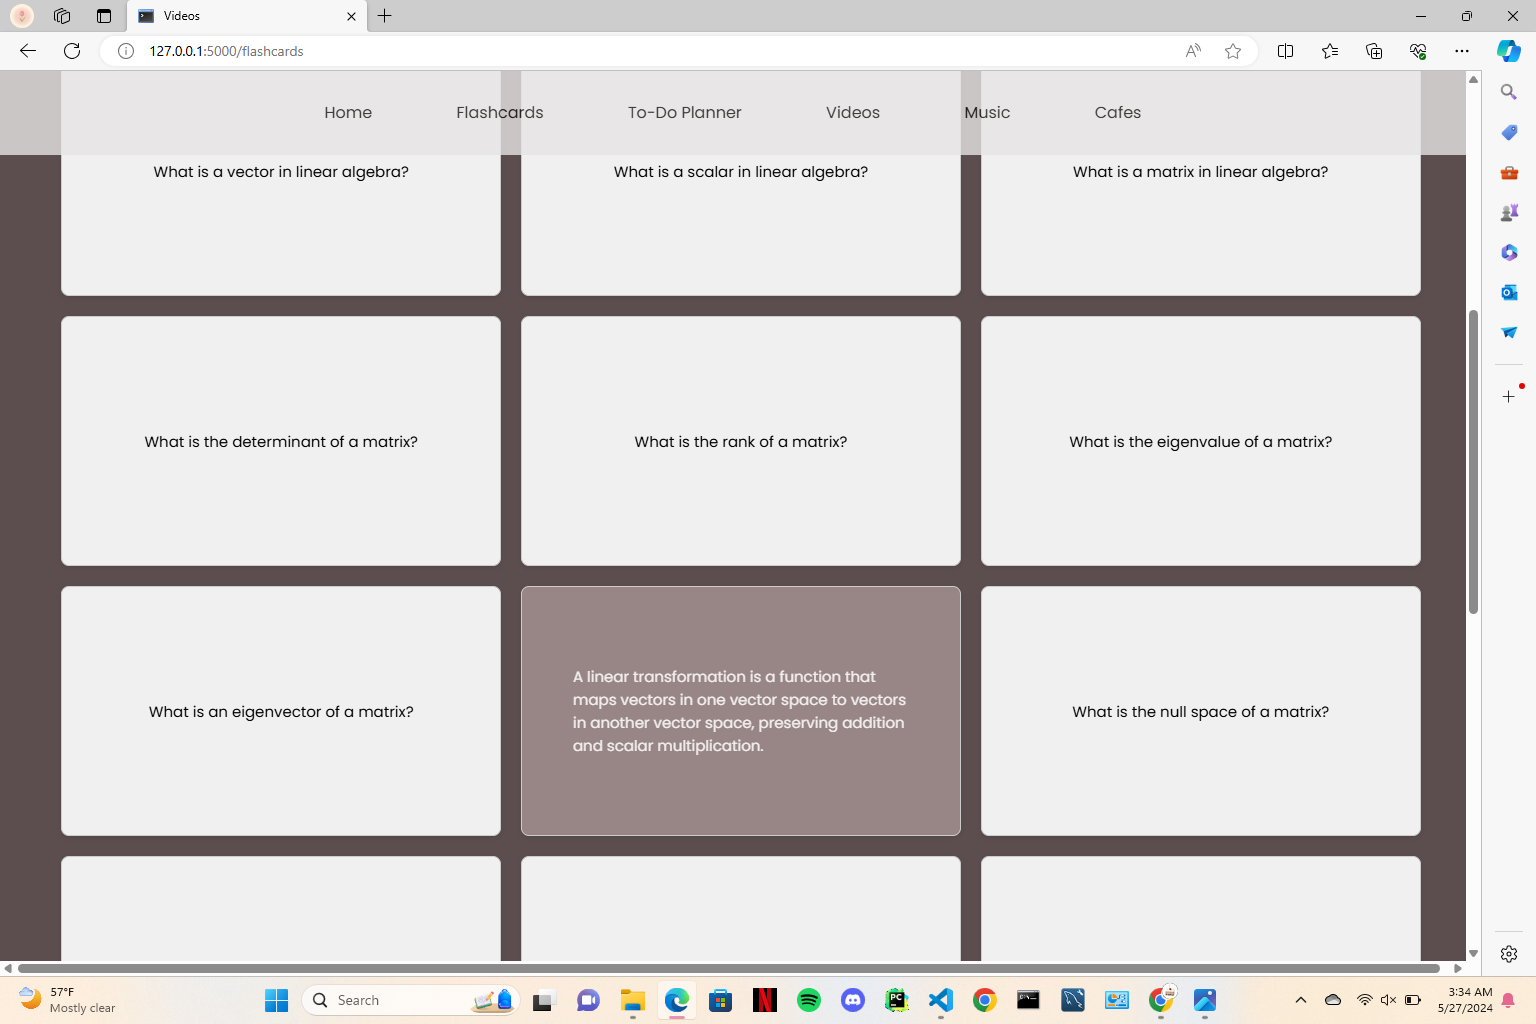Flip the eigenvalue flashcard

tap(1201, 441)
